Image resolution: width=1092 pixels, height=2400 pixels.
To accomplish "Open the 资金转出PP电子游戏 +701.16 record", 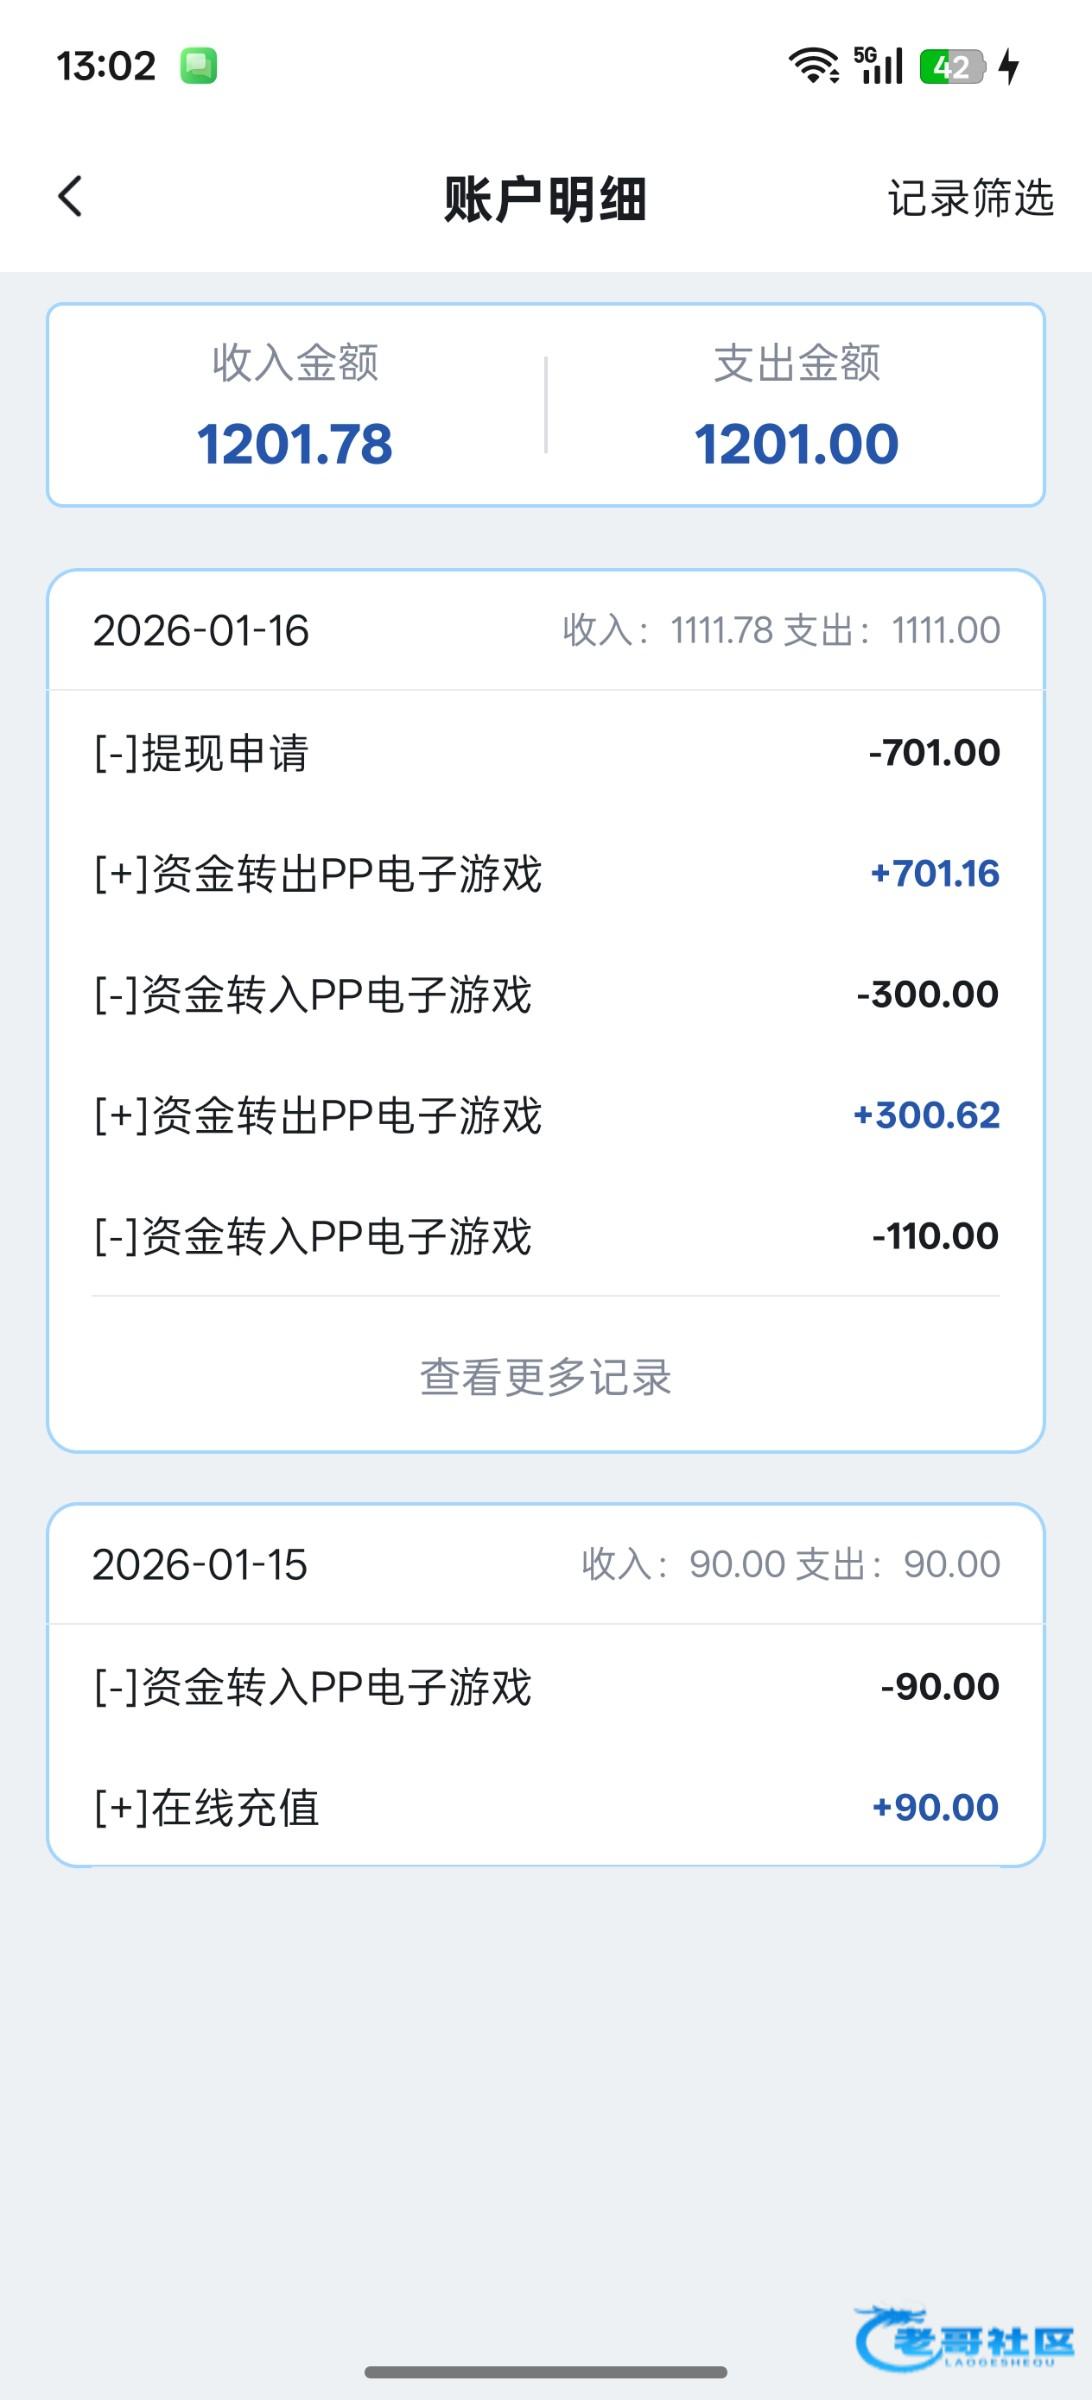I will click(546, 874).
